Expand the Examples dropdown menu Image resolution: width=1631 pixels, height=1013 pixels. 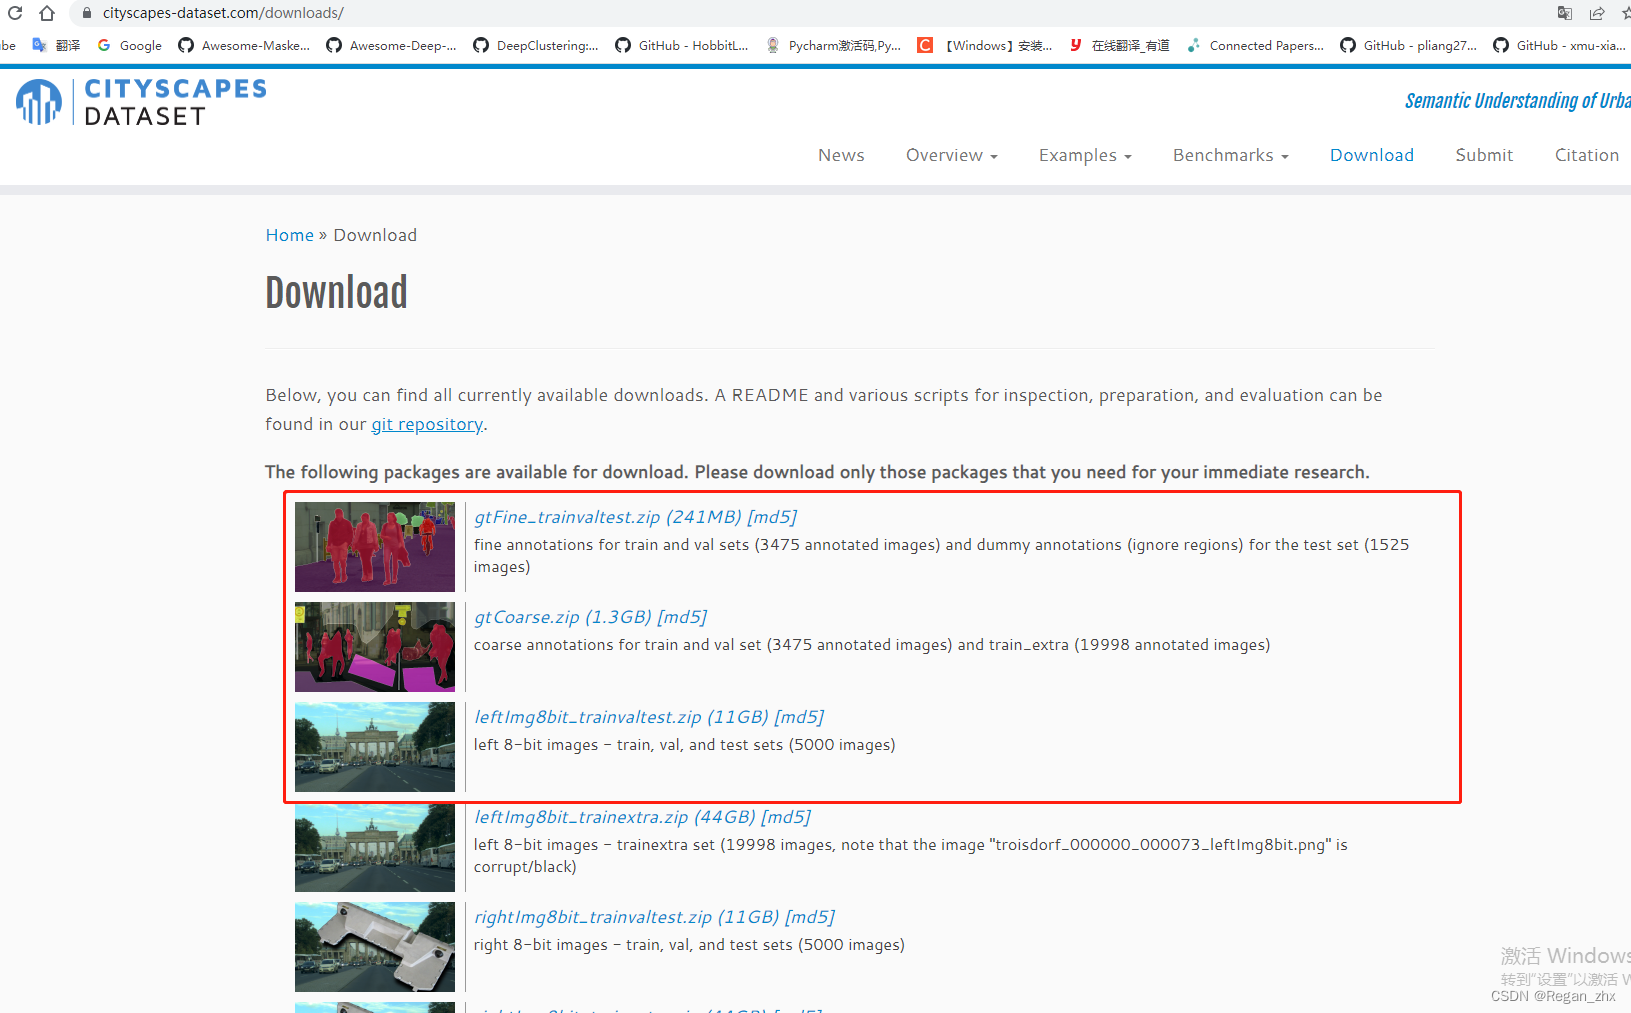point(1085,155)
